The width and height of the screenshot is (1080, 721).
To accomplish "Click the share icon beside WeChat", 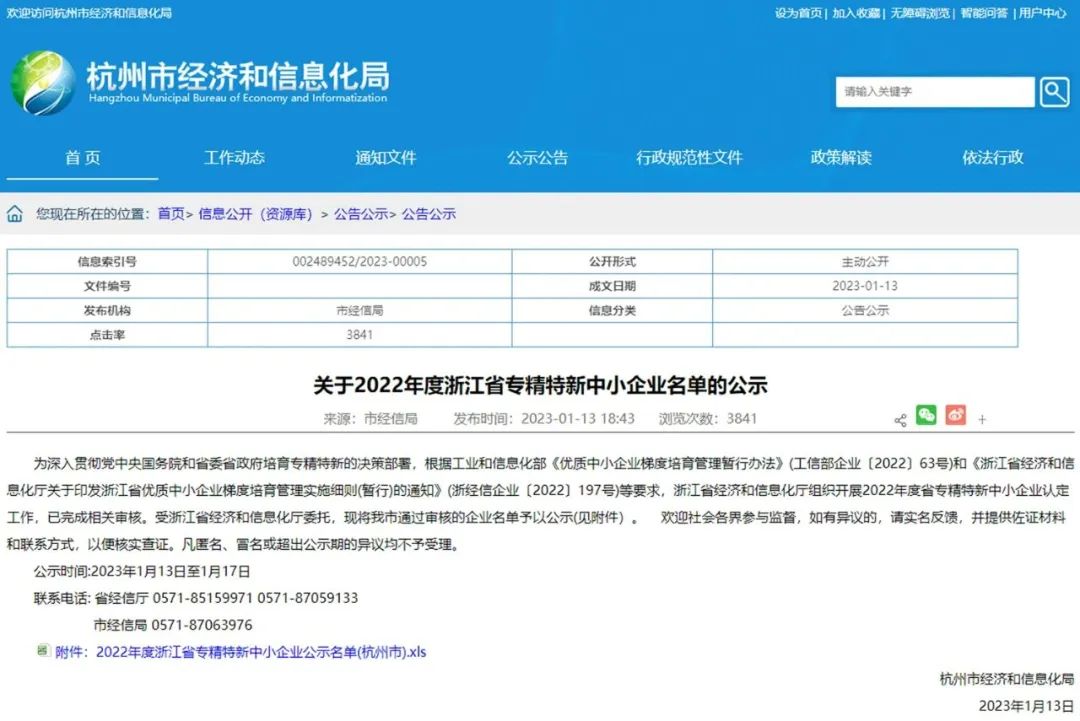I will 900,420.
